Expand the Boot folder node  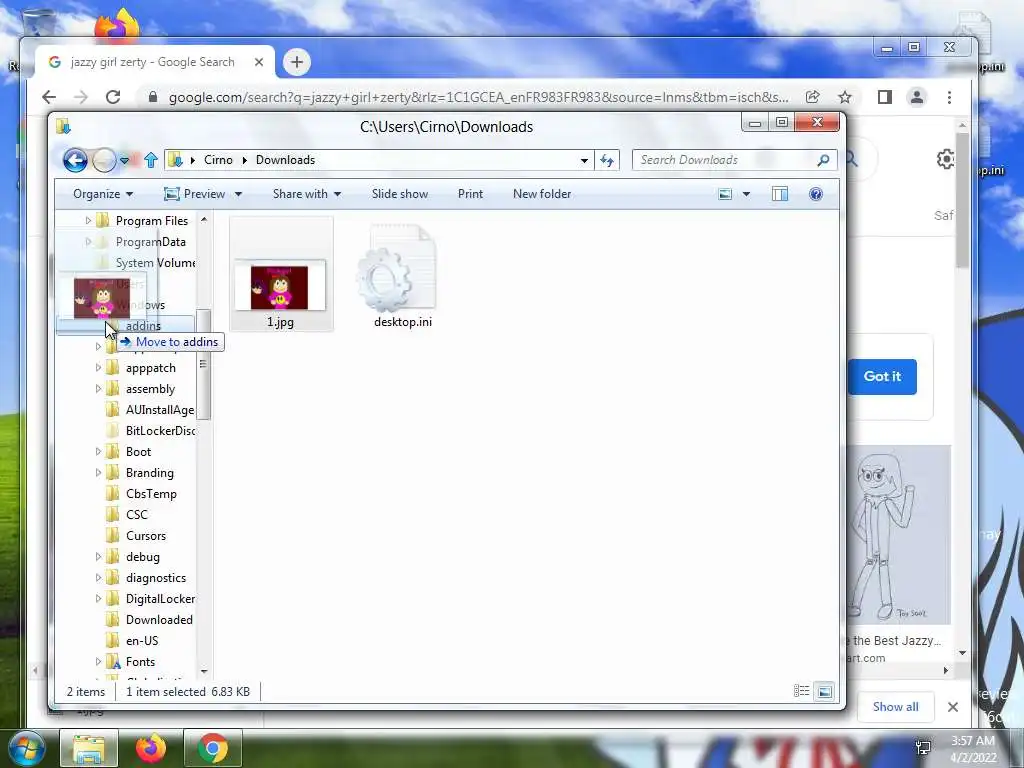[99, 451]
